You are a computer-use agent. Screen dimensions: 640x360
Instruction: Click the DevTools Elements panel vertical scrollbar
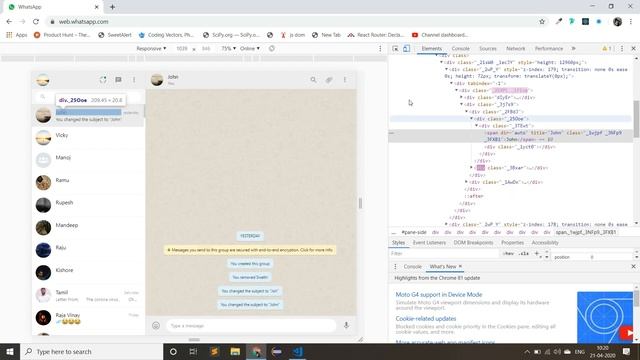coord(636,118)
